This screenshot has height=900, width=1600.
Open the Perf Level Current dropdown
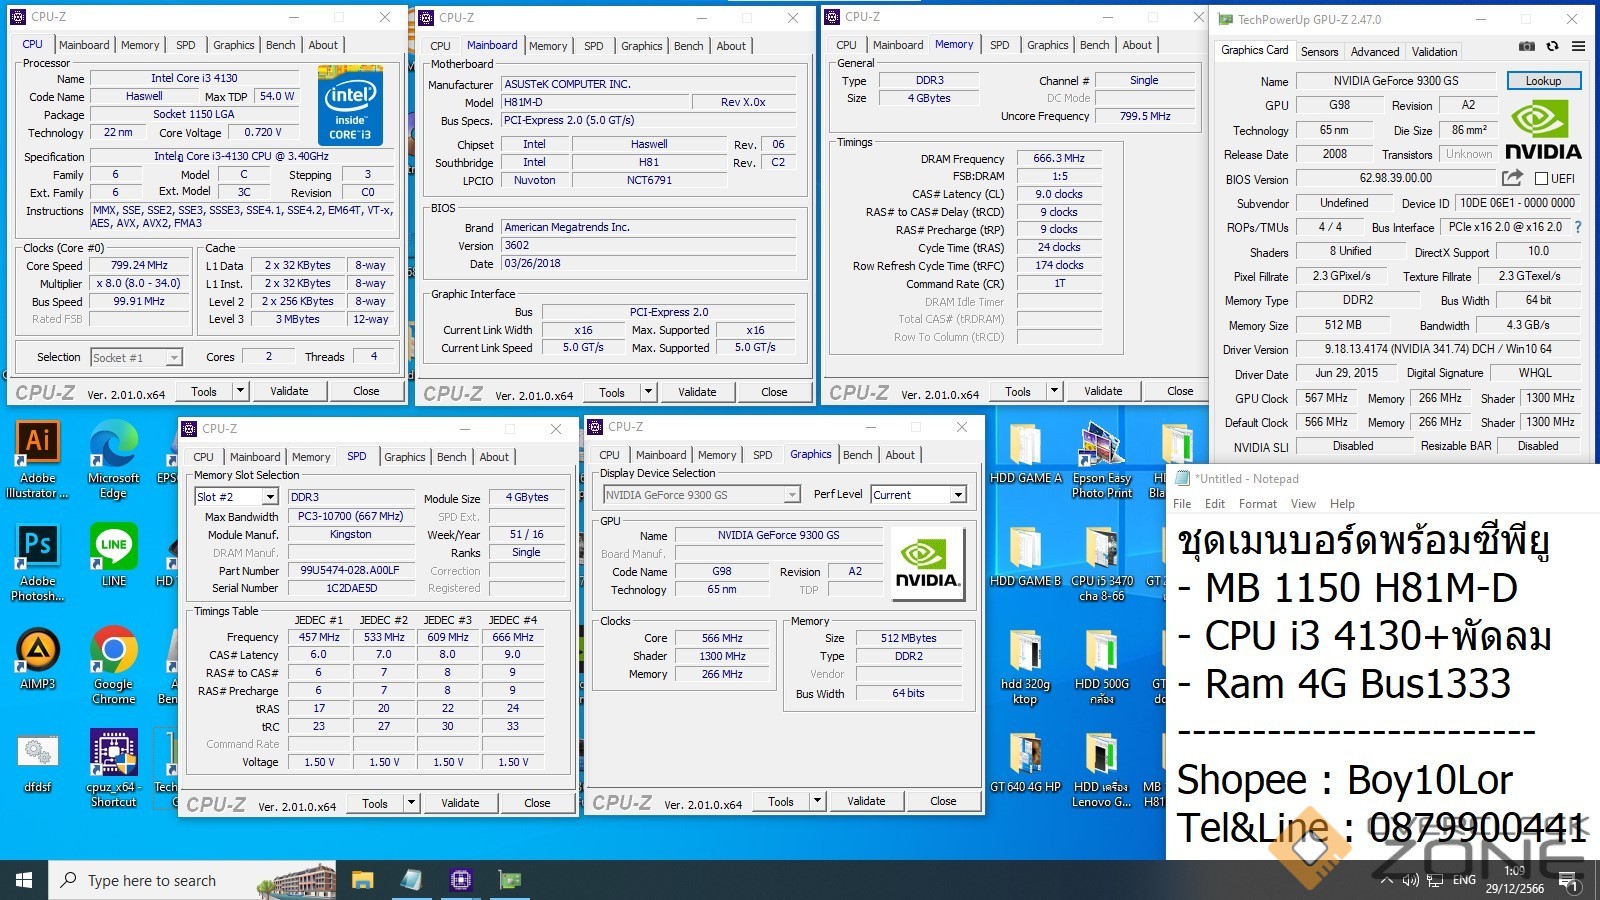click(957, 495)
